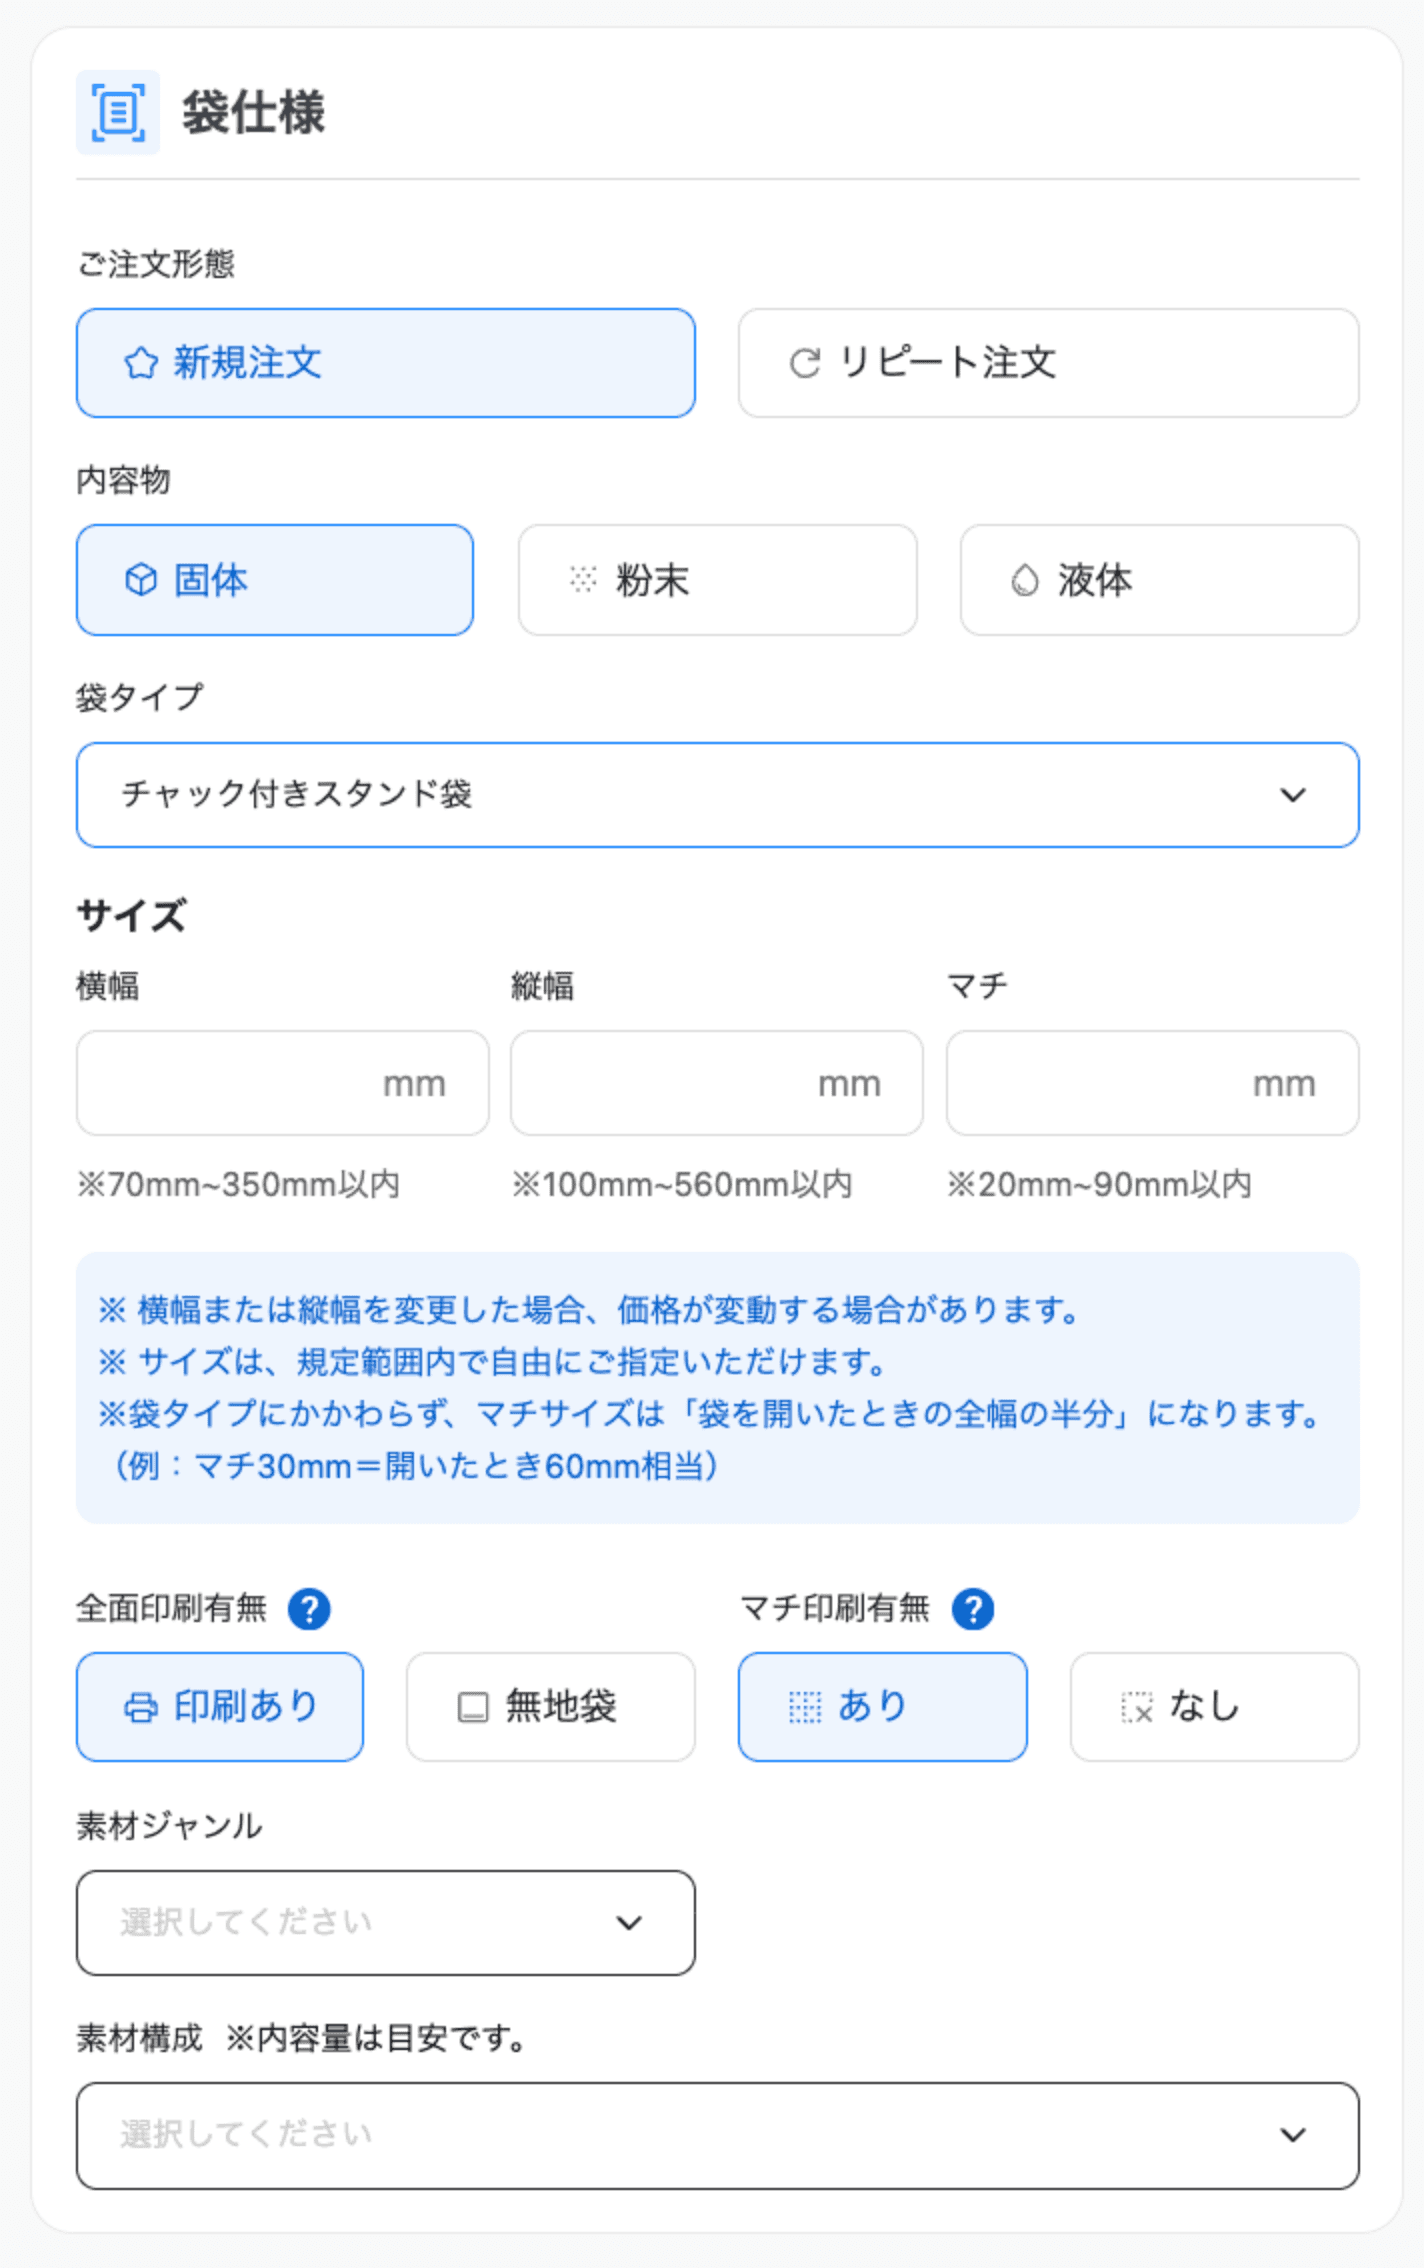The image size is (1424, 2268).
Task: Click the refresh icon in リピート注文
Action: pyautogui.click(x=806, y=363)
